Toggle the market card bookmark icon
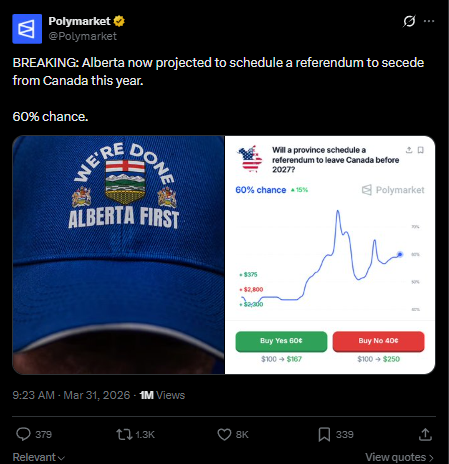Image resolution: width=449 pixels, height=464 pixels. point(421,150)
